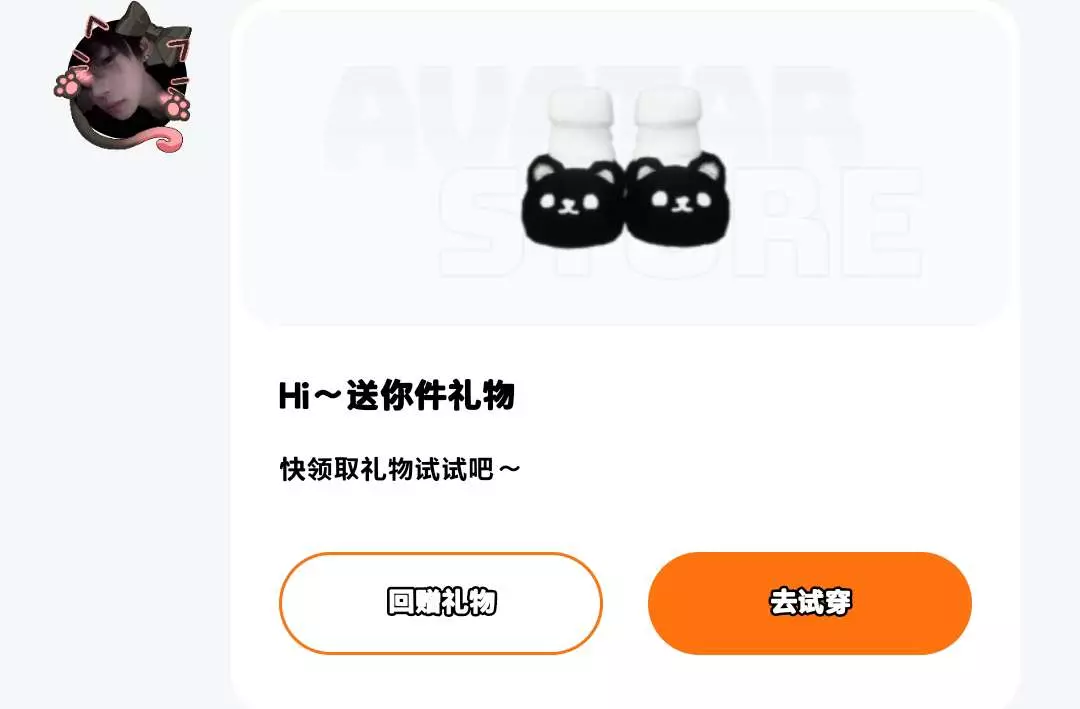Image resolution: width=1080 pixels, height=709 pixels.
Task: Select the right black cat slipper
Action: pyautogui.click(x=678, y=200)
